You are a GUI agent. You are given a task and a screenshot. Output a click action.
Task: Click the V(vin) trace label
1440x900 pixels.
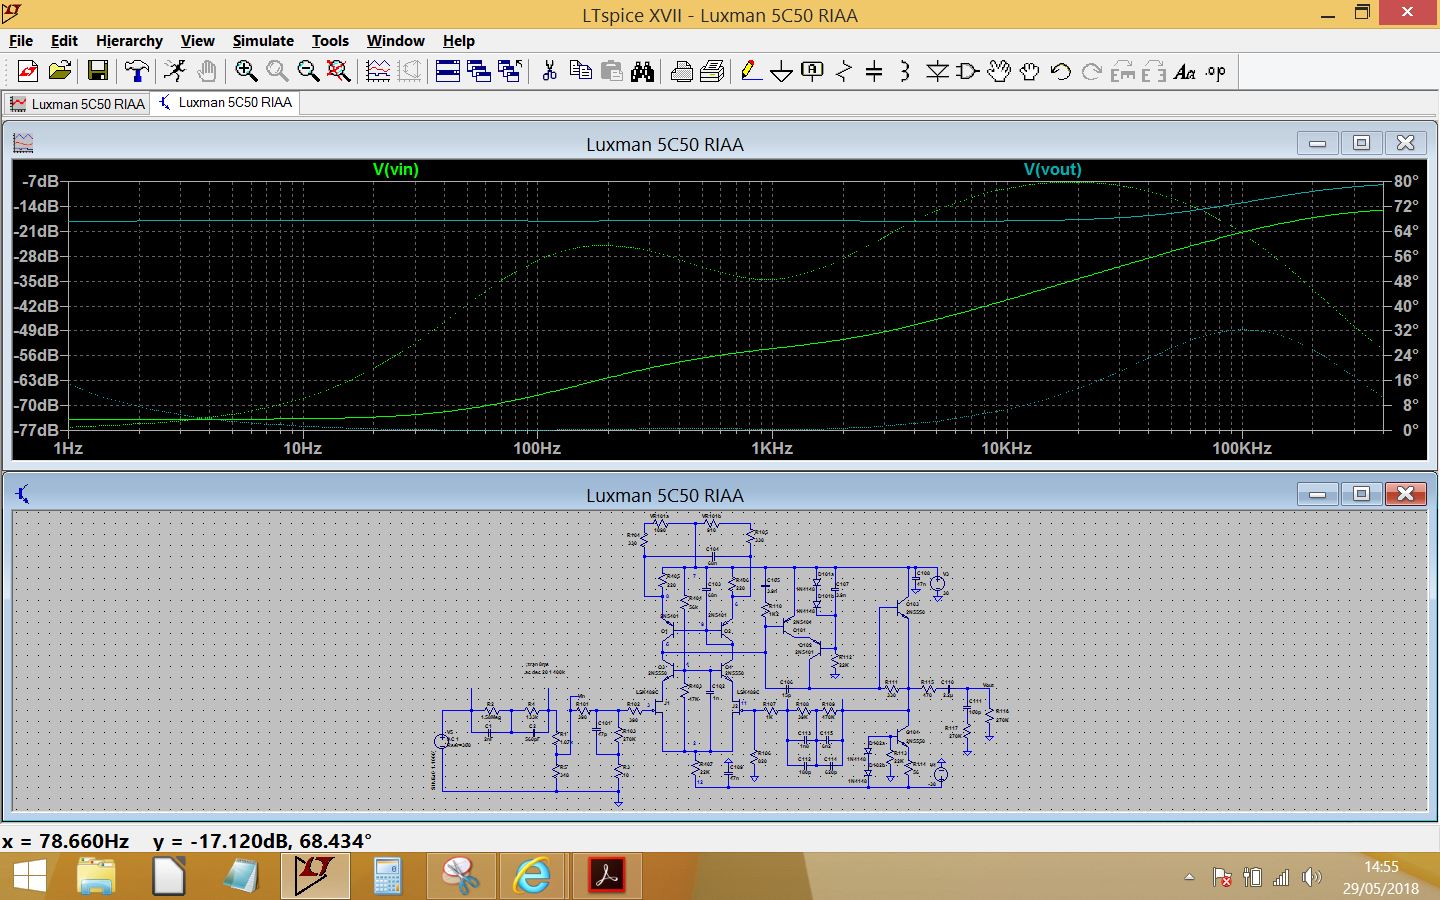click(x=396, y=170)
